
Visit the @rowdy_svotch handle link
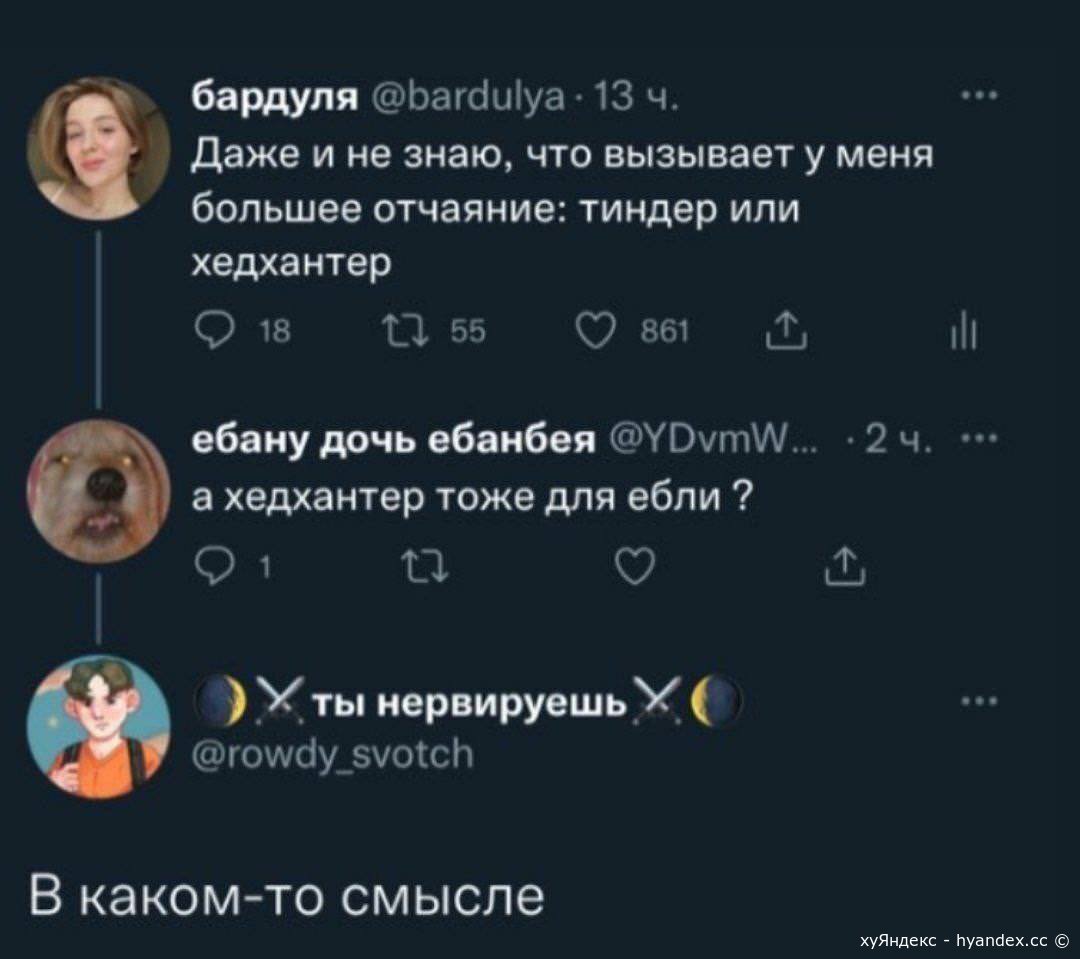coord(333,754)
